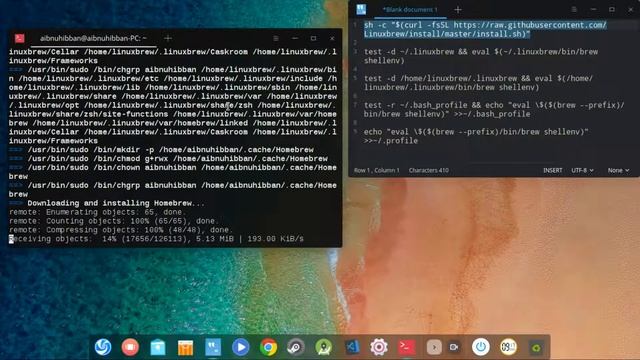Click the Row 1, Column 1 status text
Image resolution: width=640 pixels, height=360 pixels.
click(x=376, y=170)
